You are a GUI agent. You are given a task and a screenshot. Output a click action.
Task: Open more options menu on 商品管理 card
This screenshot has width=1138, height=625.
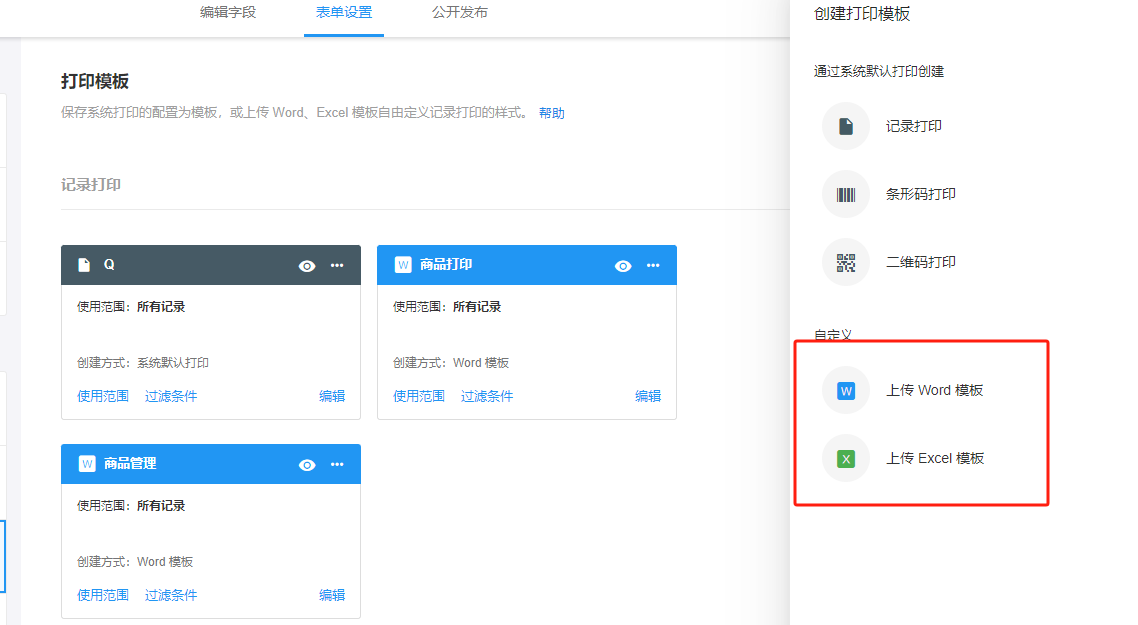click(337, 465)
